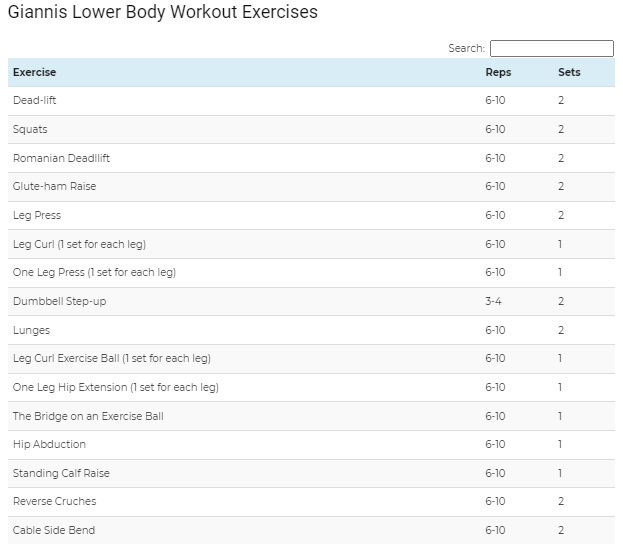Screen dimensions: 623x551
Task: Click the Search input field
Action: pos(551,48)
